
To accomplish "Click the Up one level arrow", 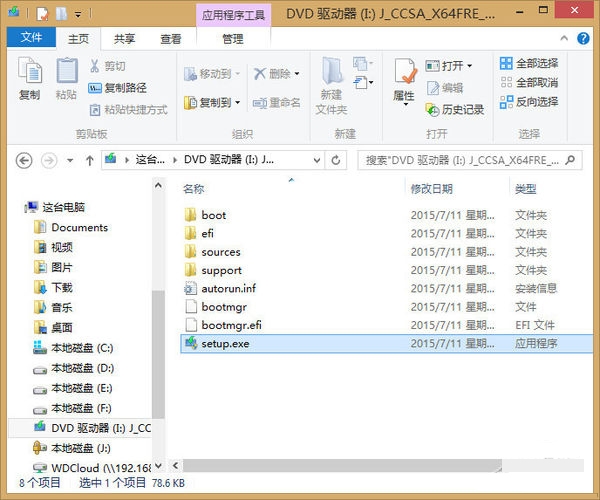I will pyautogui.click(x=90, y=161).
